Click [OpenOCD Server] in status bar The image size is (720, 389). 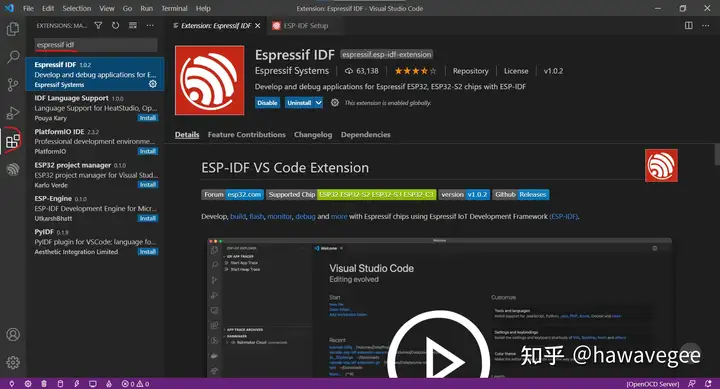tap(652, 383)
